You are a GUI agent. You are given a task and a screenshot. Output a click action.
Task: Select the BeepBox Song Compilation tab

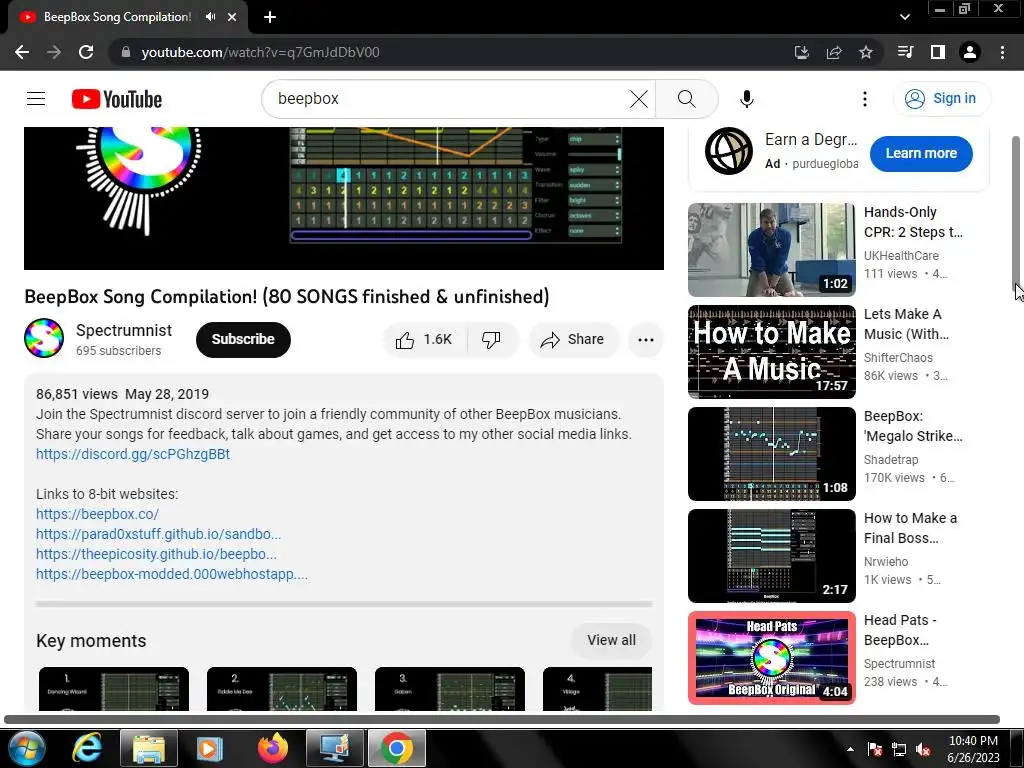point(118,17)
